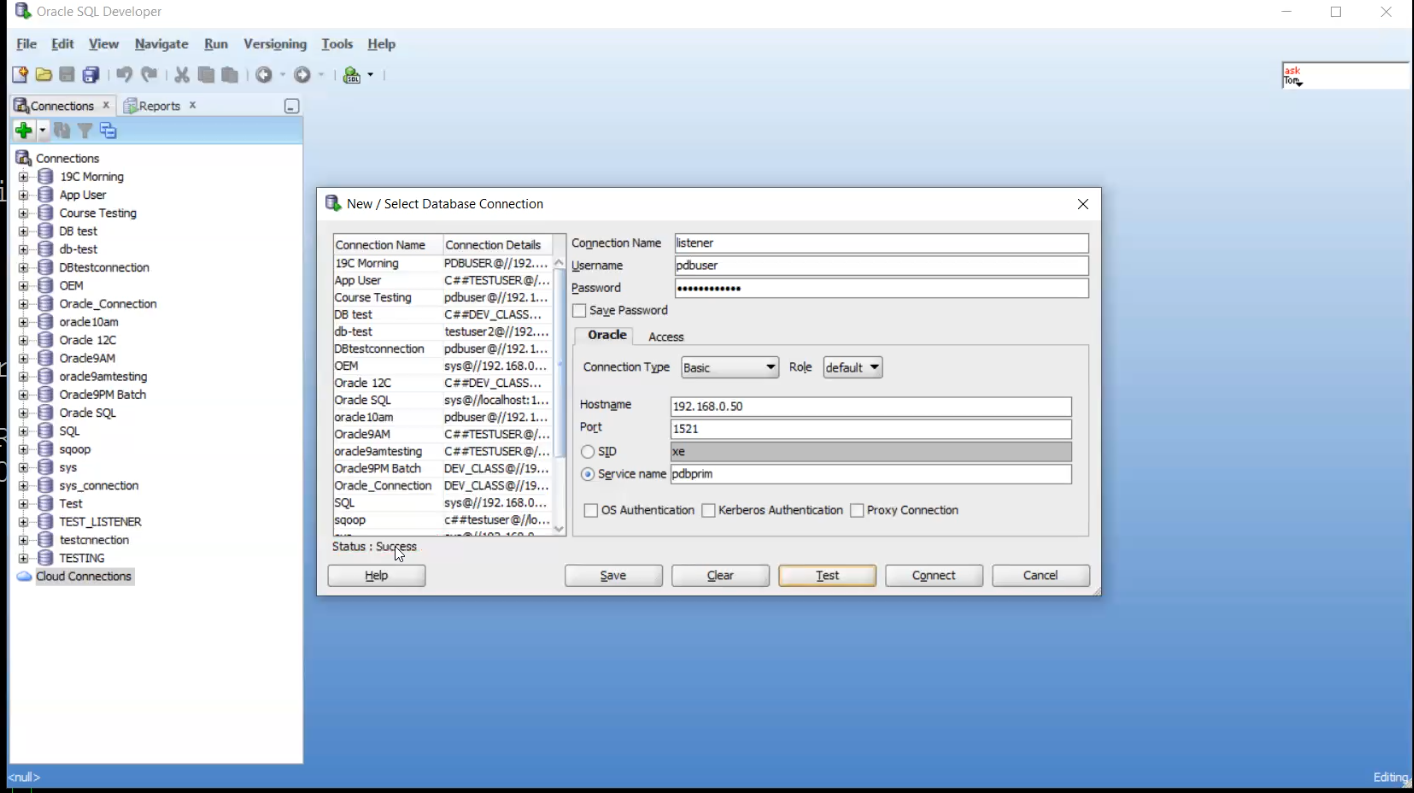Click the Save All toolbar icon

click(91, 75)
